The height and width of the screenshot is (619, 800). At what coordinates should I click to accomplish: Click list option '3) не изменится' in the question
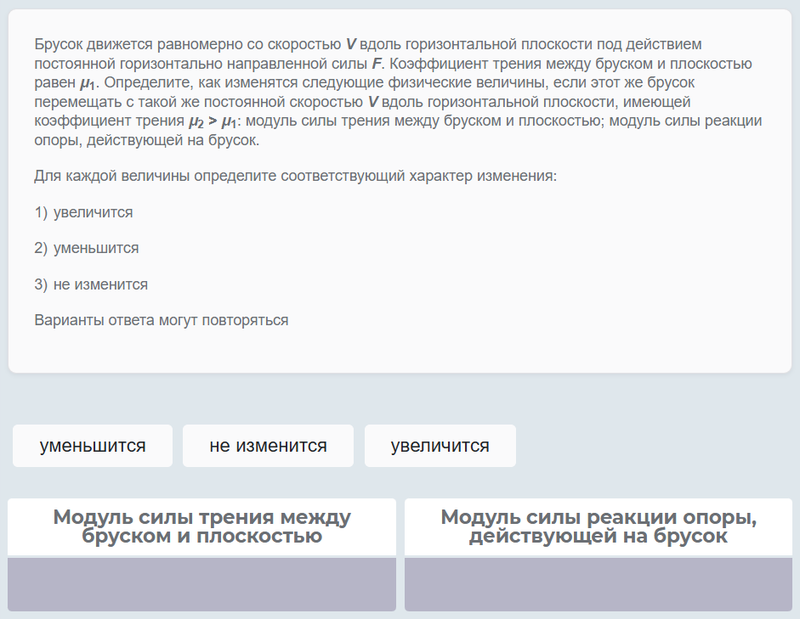pyautogui.click(x=91, y=285)
